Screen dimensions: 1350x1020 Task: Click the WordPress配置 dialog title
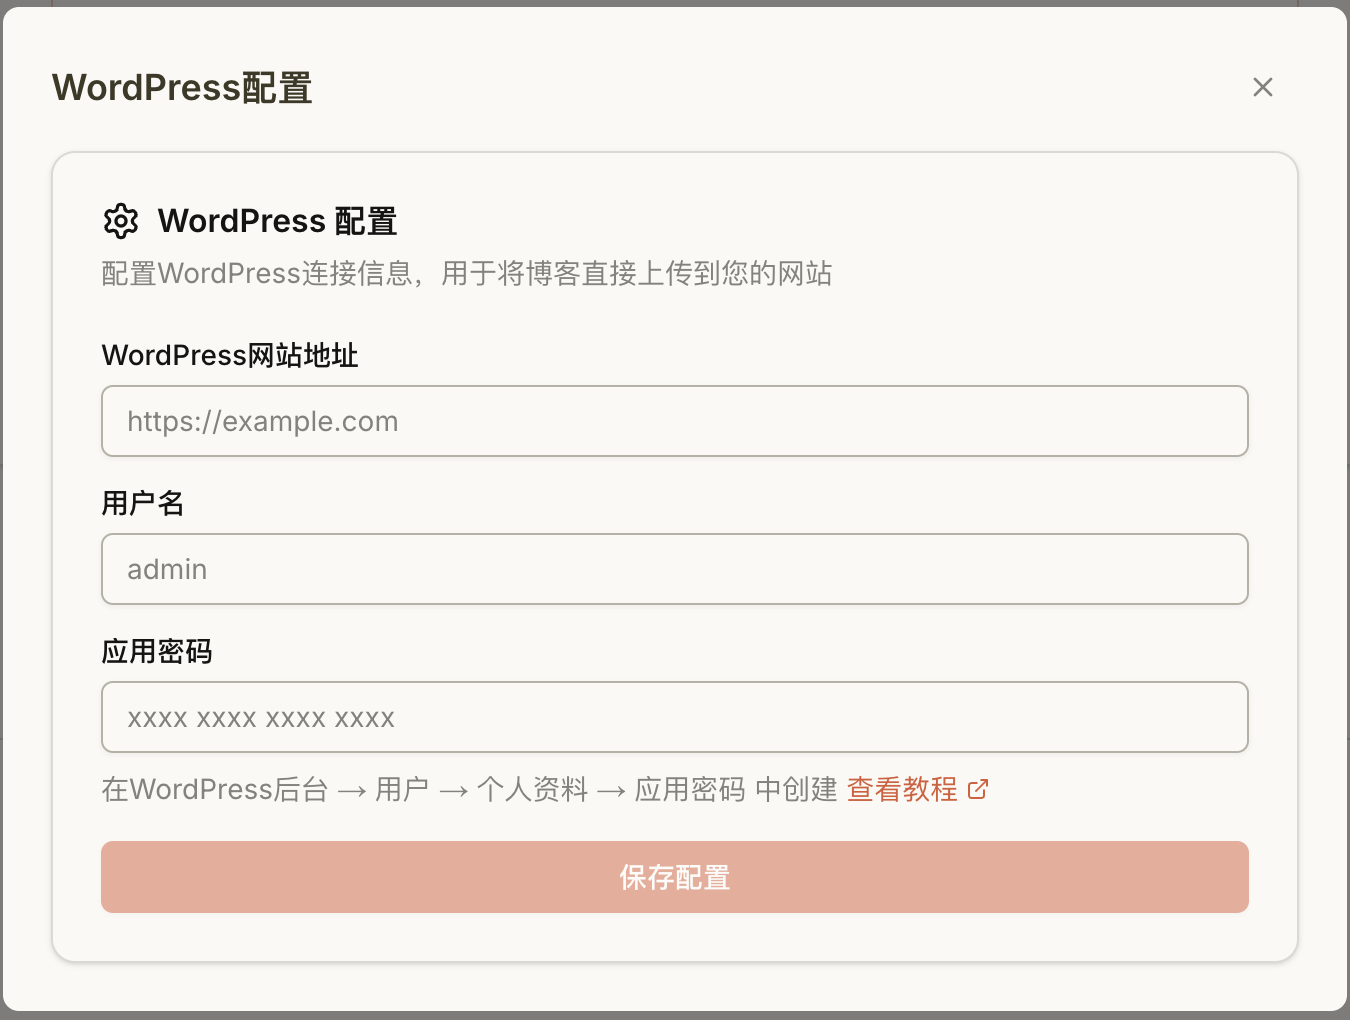[x=182, y=88]
